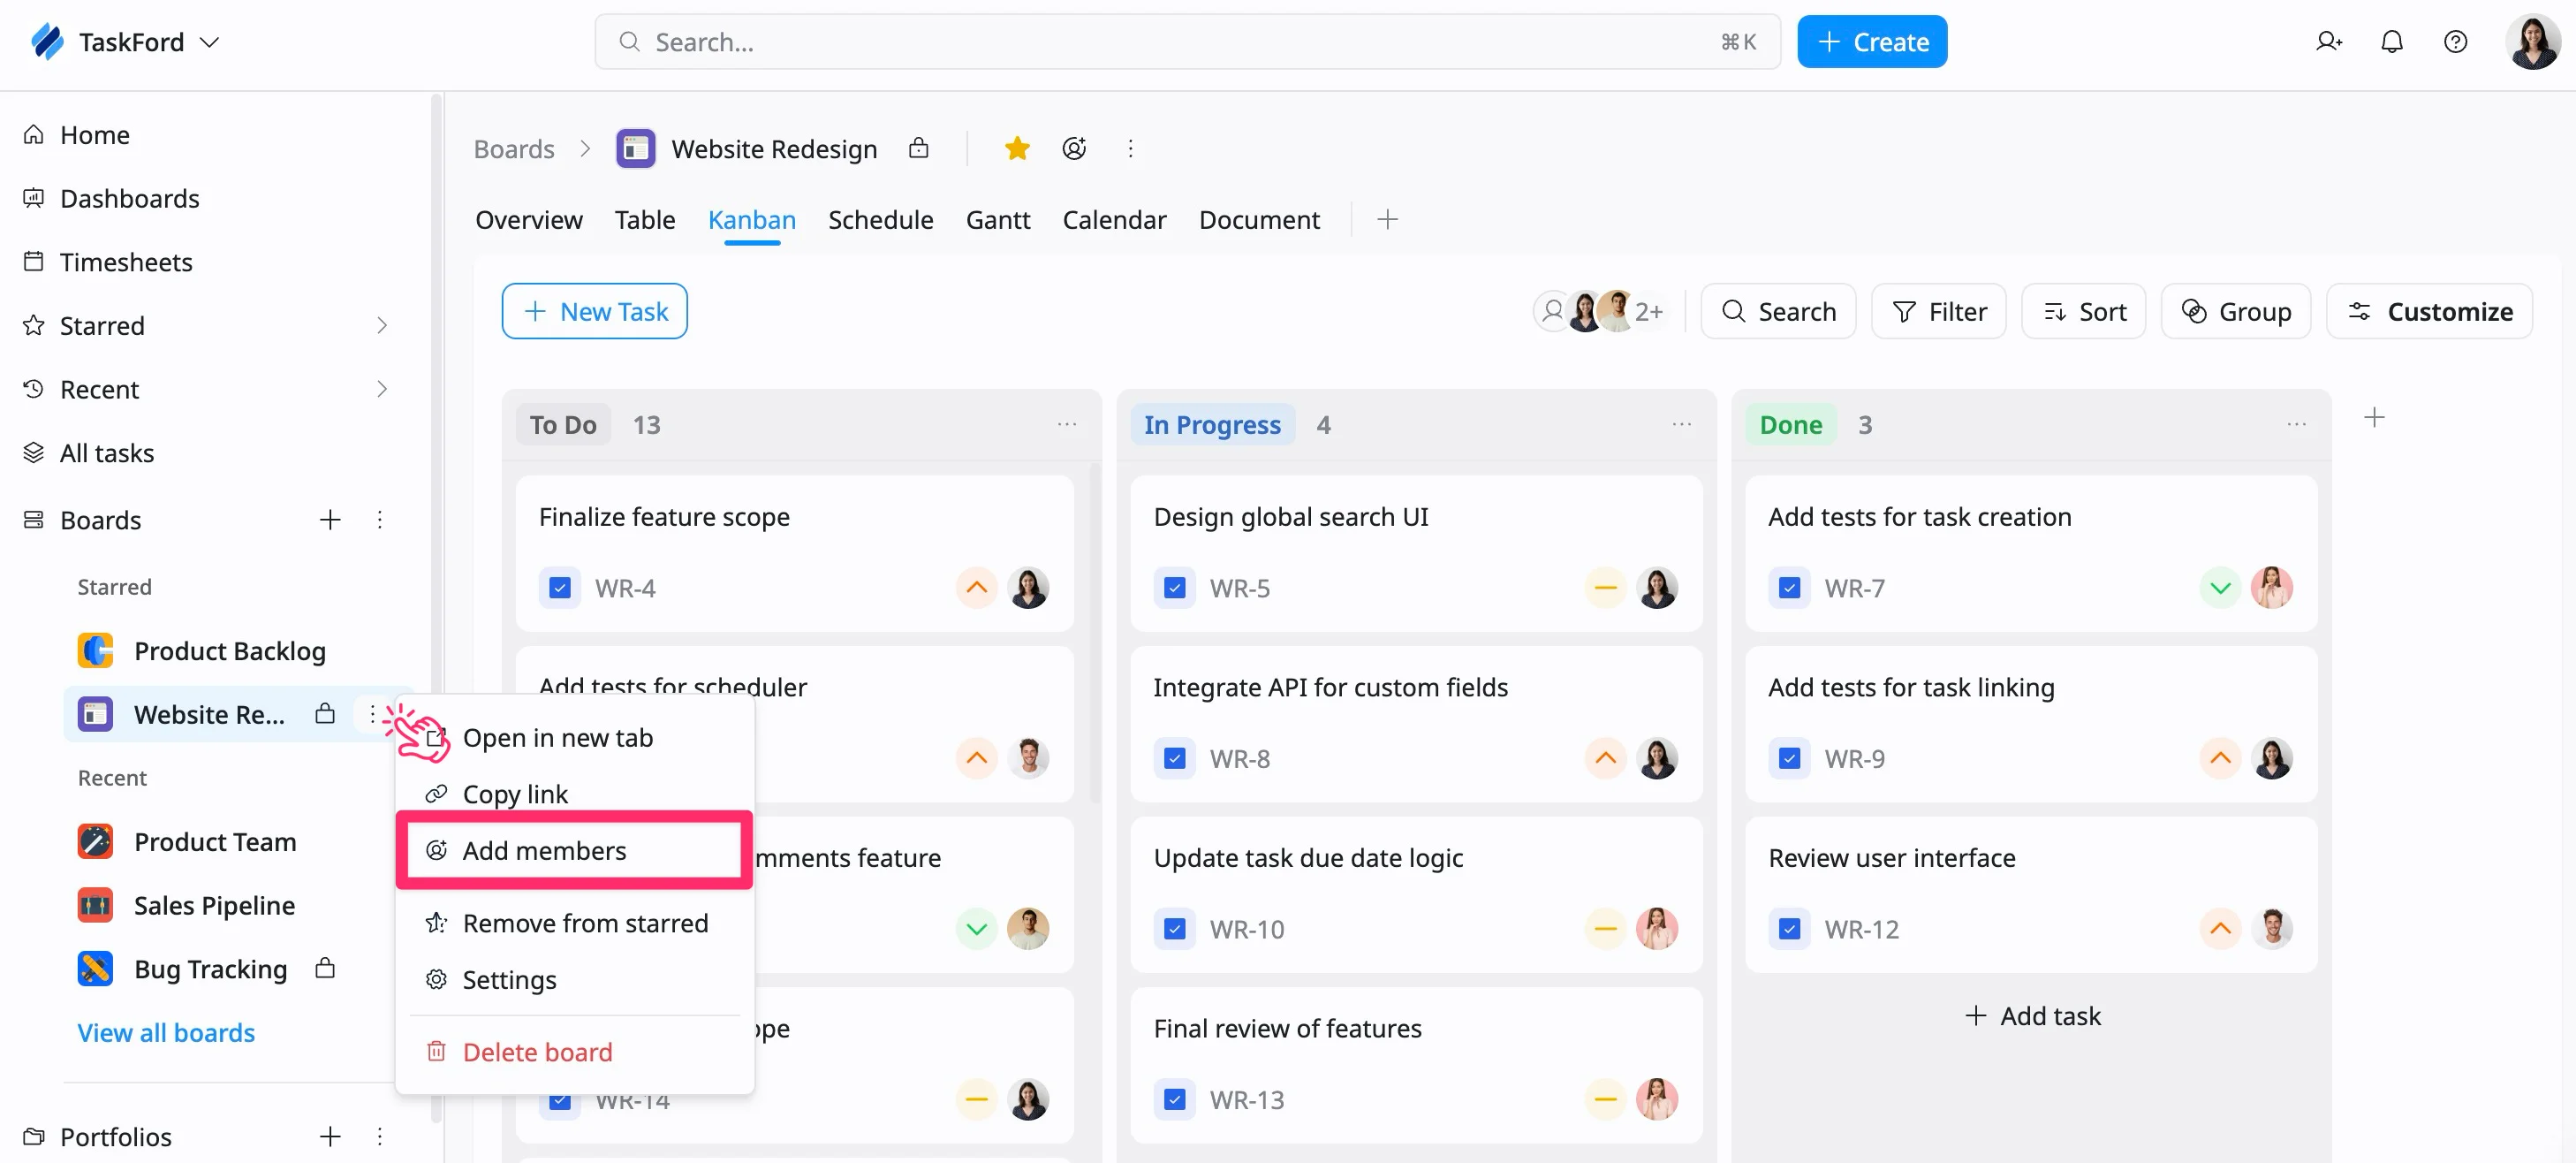Switch to the Schedule tab
This screenshot has height=1163, width=2576.
(880, 219)
